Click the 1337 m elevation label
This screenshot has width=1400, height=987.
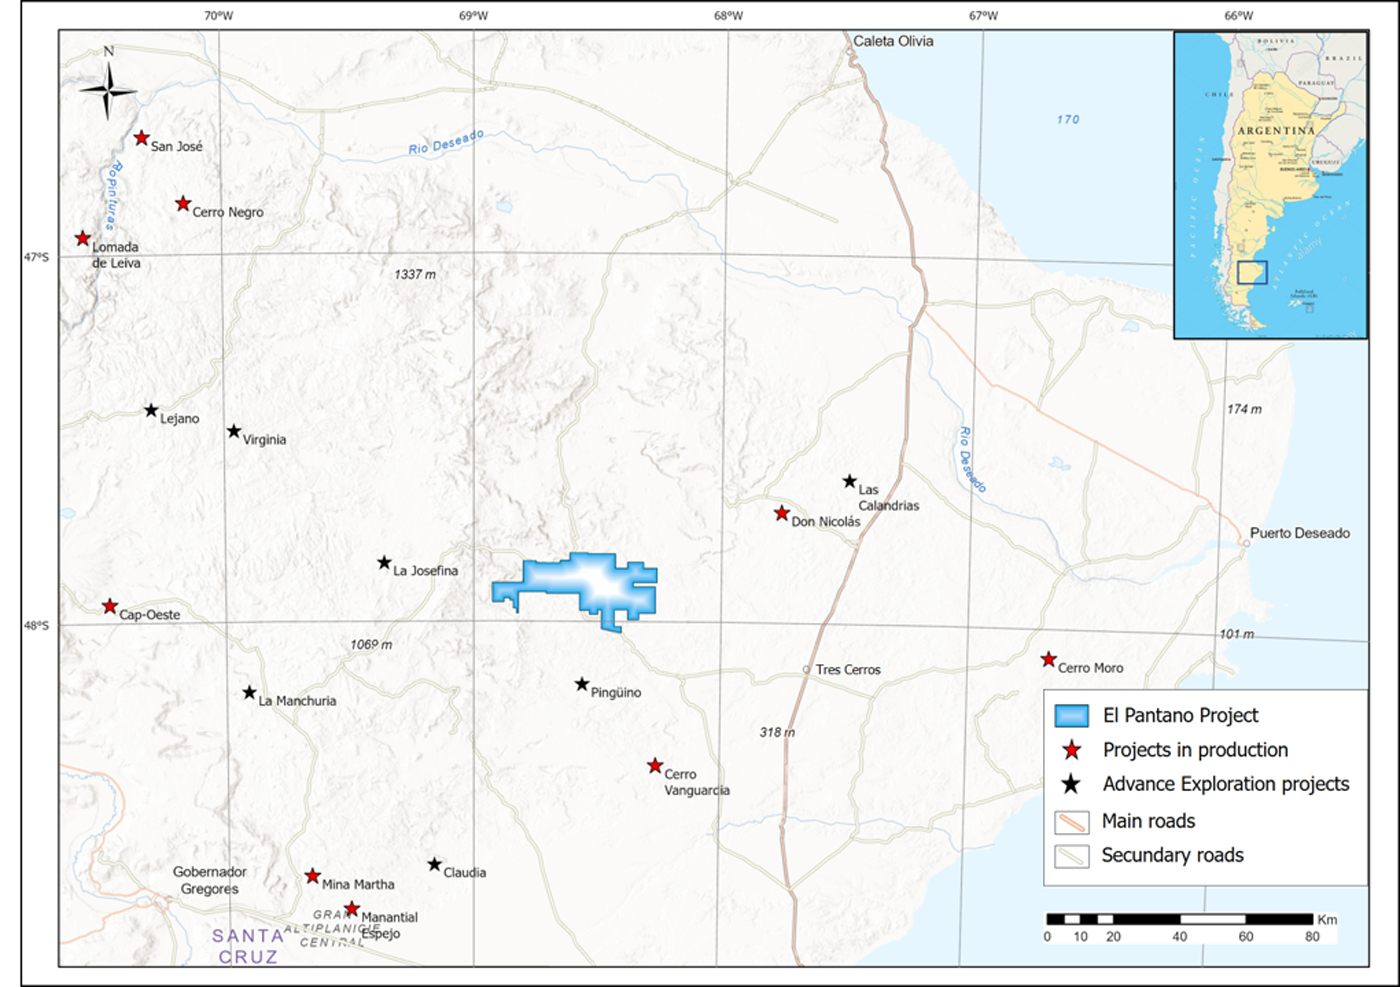[x=415, y=274]
